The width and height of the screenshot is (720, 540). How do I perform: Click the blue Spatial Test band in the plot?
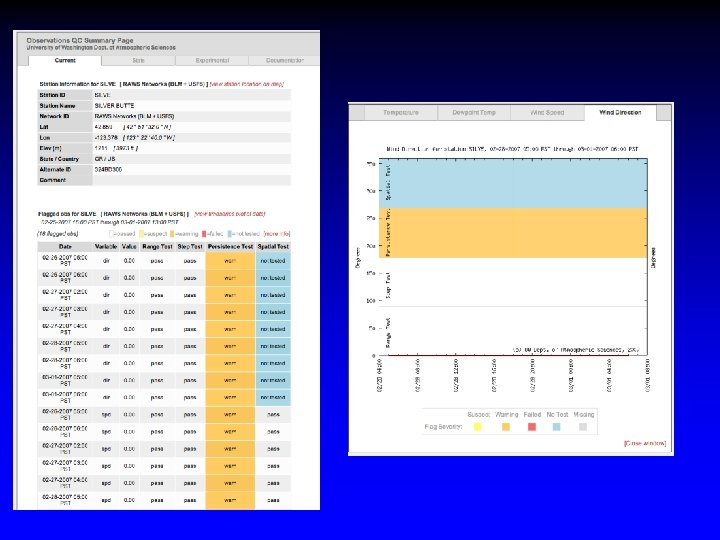(x=513, y=184)
